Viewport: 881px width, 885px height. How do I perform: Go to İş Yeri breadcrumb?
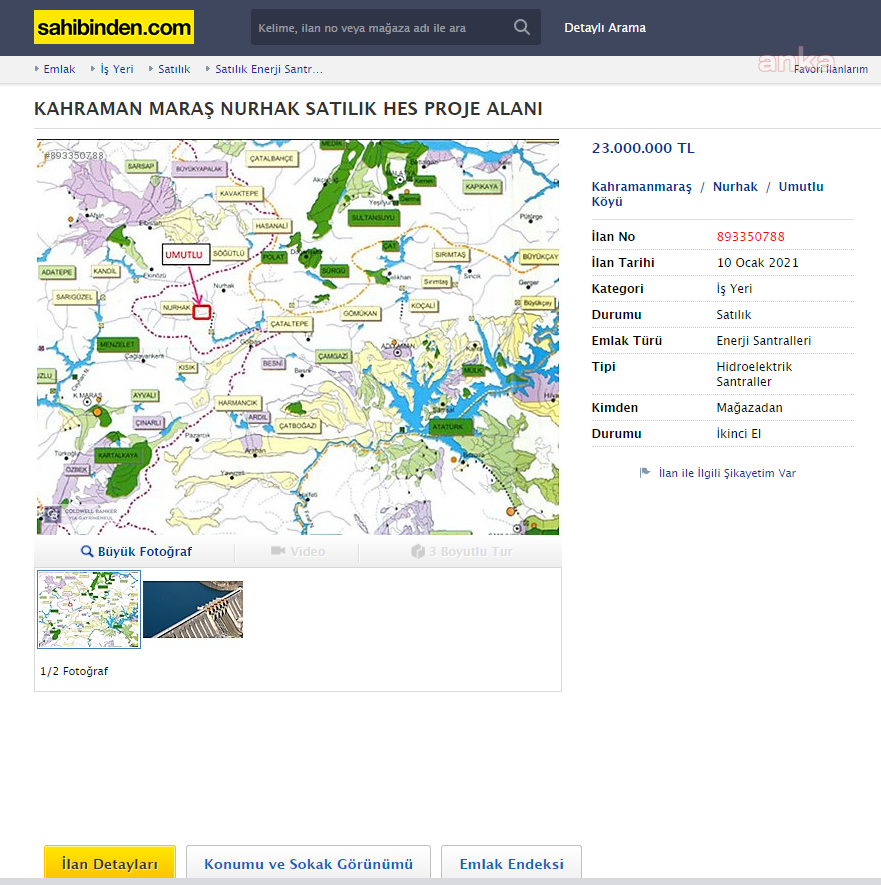117,70
